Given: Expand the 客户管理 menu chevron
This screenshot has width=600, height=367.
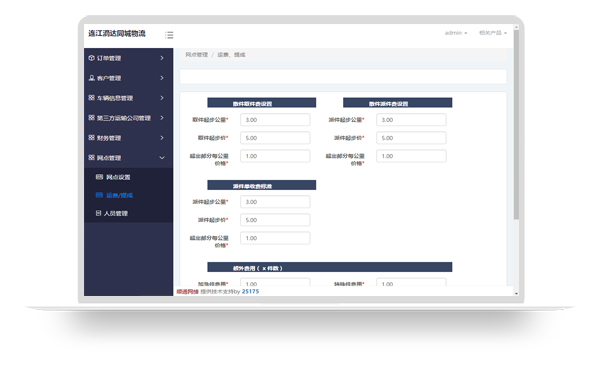Looking at the screenshot, I should (x=162, y=78).
